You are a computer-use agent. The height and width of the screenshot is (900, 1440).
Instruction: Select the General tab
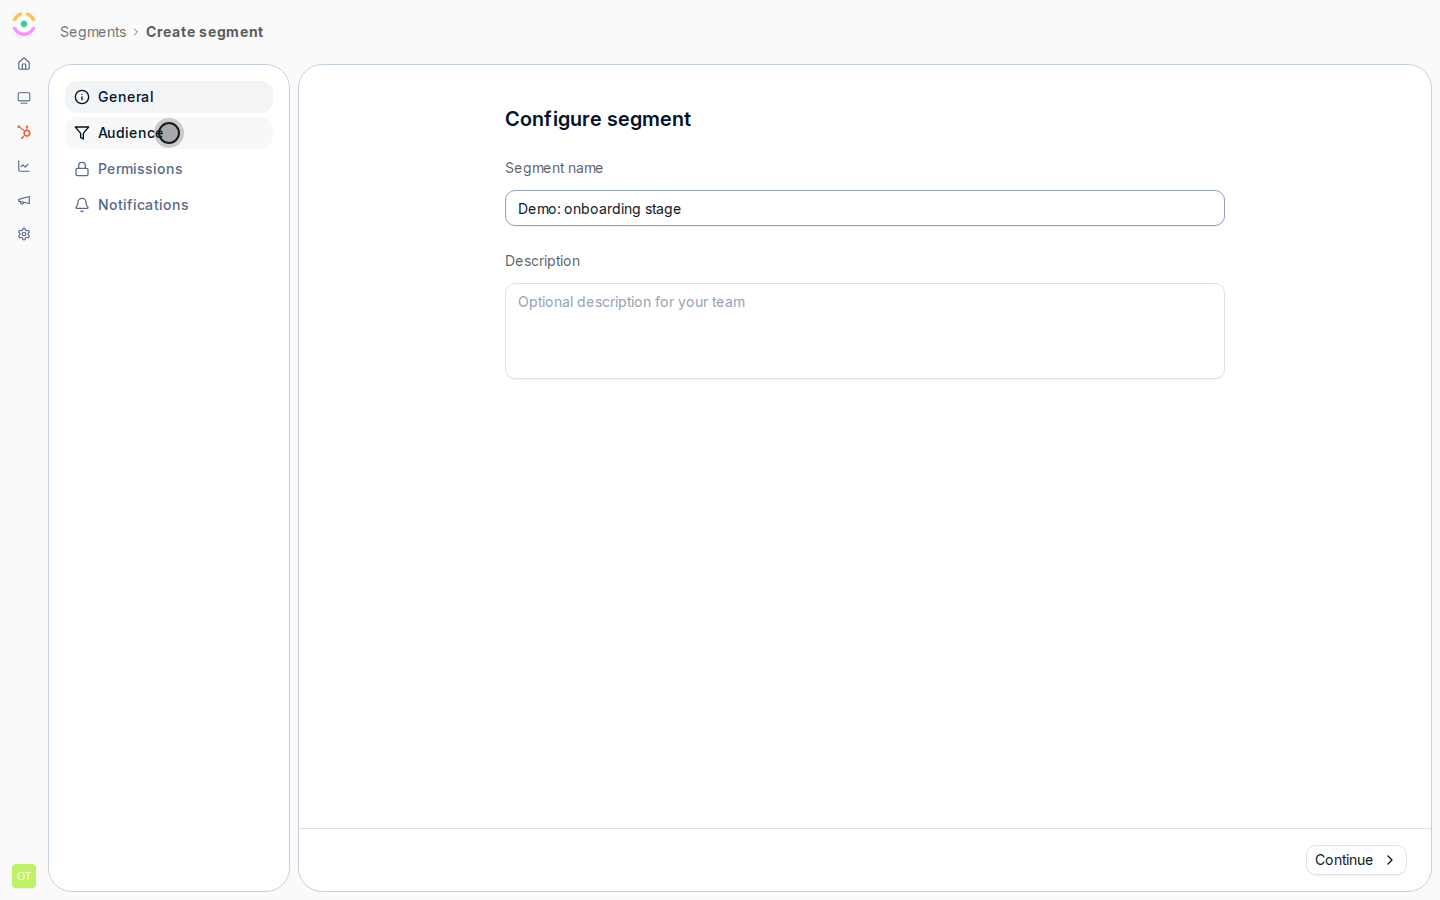(x=169, y=97)
